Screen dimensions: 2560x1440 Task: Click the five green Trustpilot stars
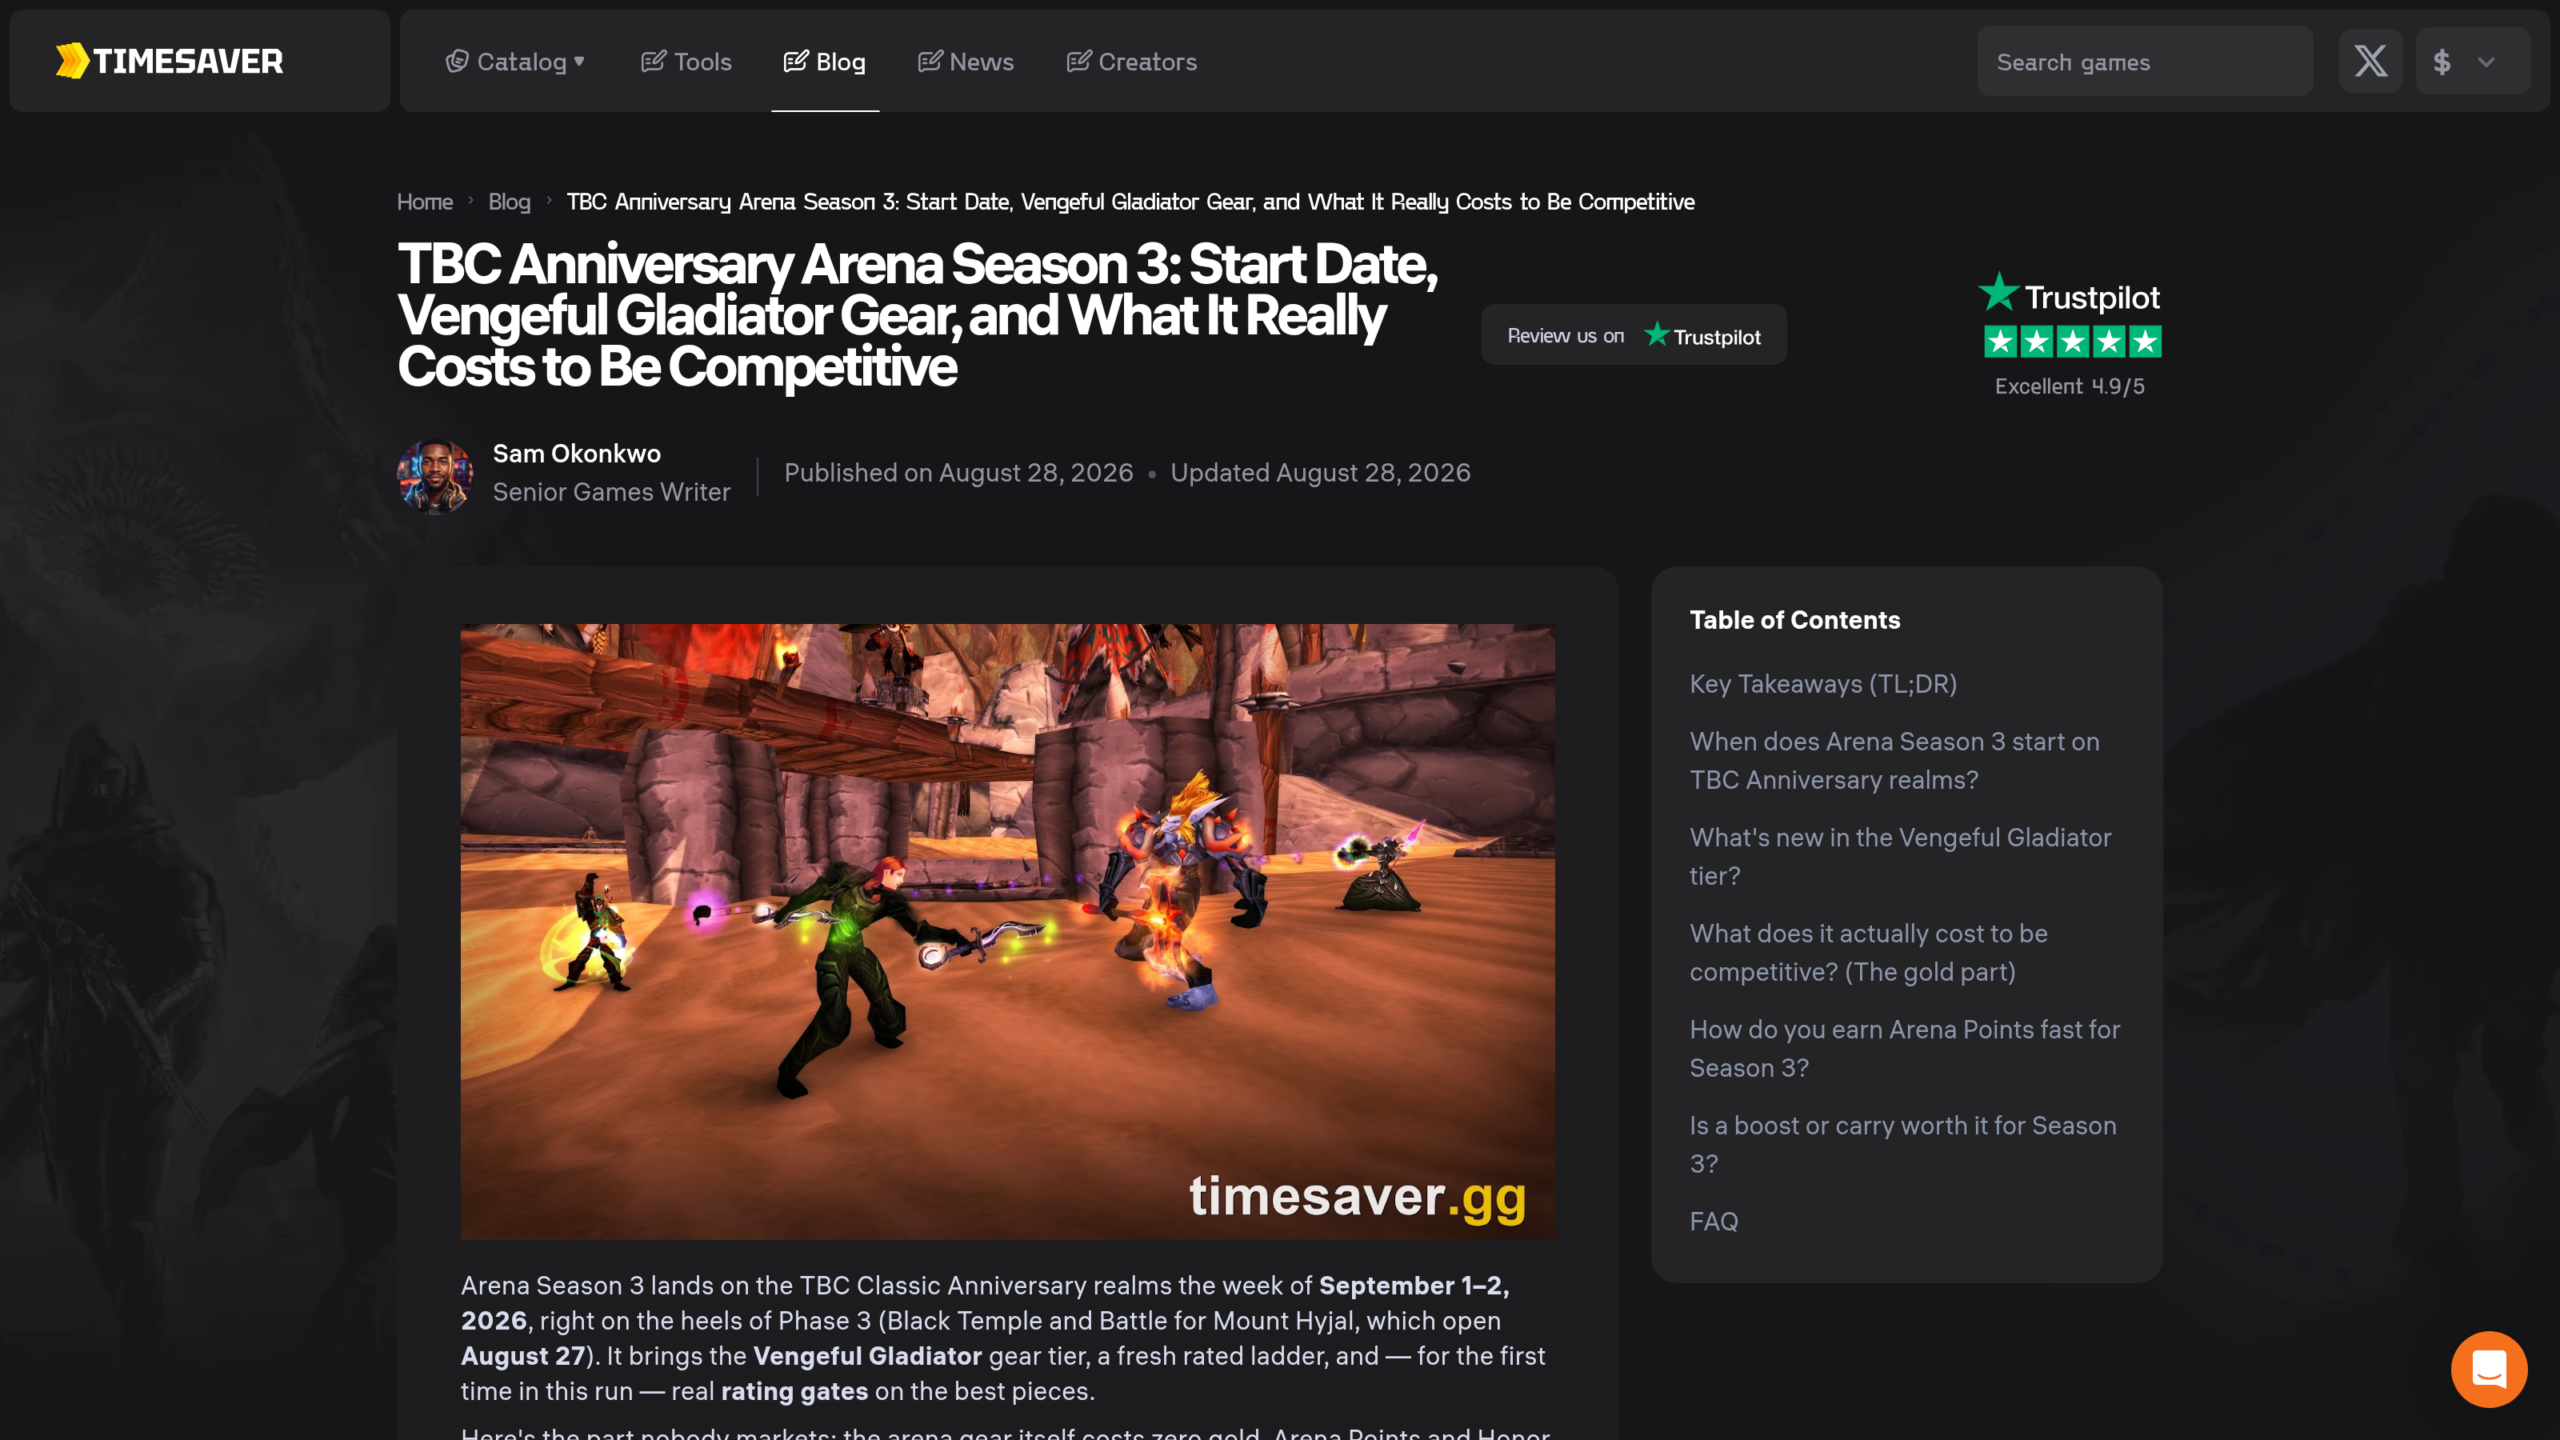pyautogui.click(x=2072, y=342)
